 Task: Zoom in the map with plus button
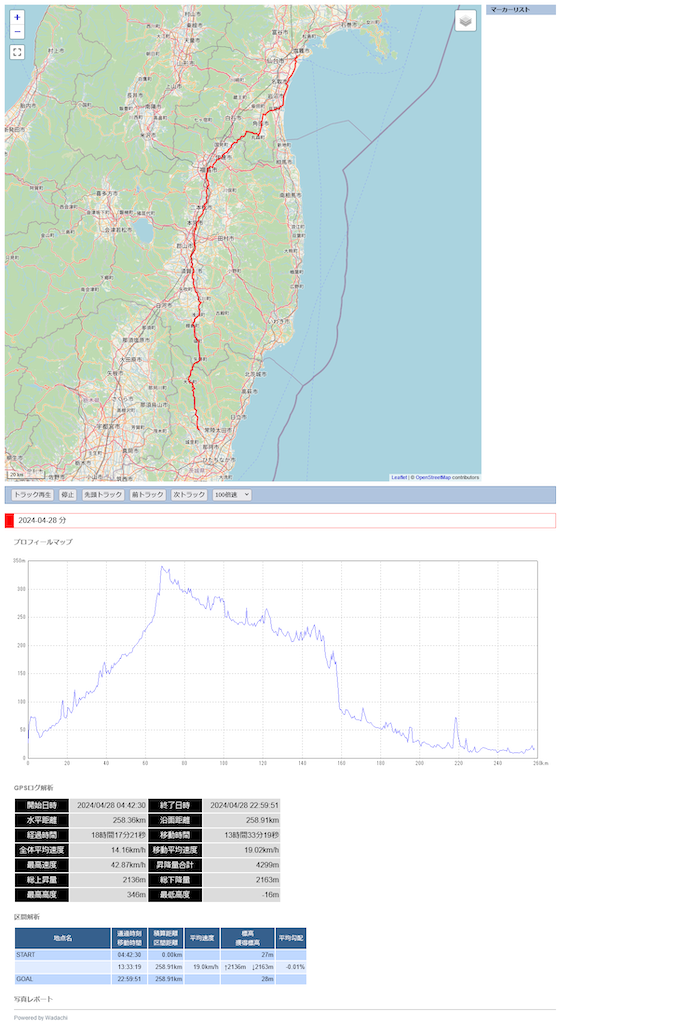click(17, 18)
